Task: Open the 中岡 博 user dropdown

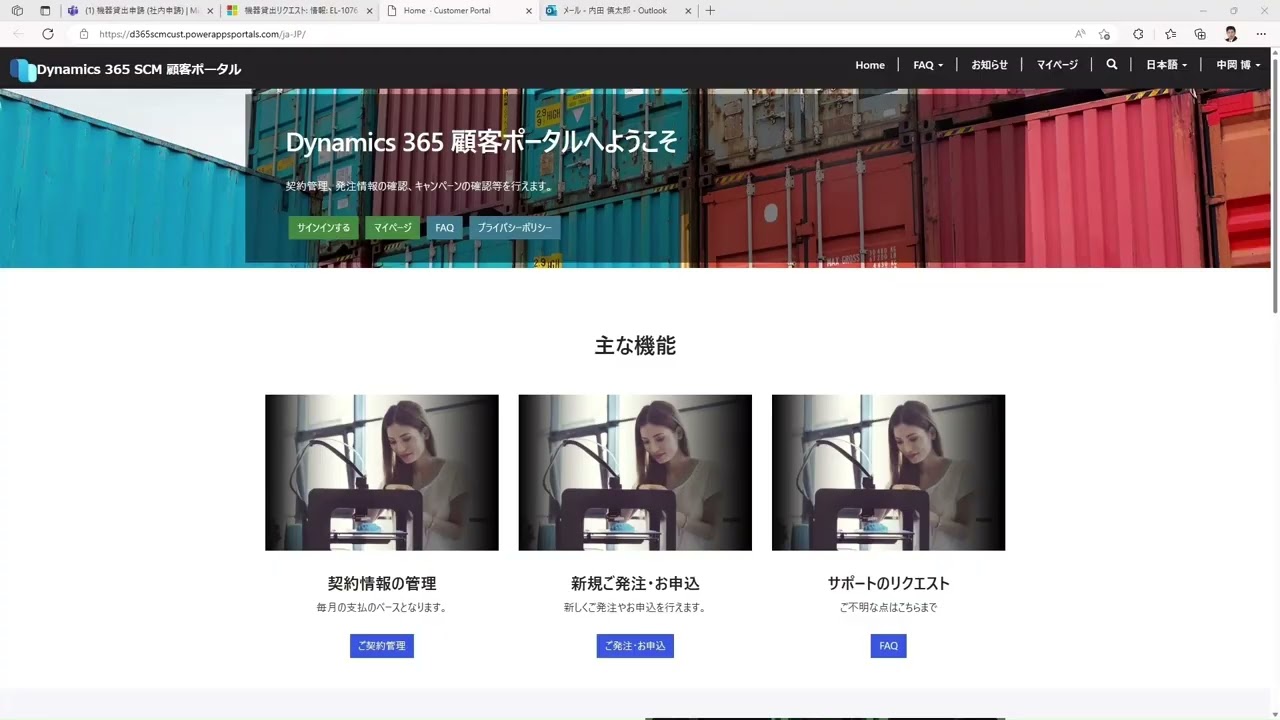Action: tap(1238, 65)
